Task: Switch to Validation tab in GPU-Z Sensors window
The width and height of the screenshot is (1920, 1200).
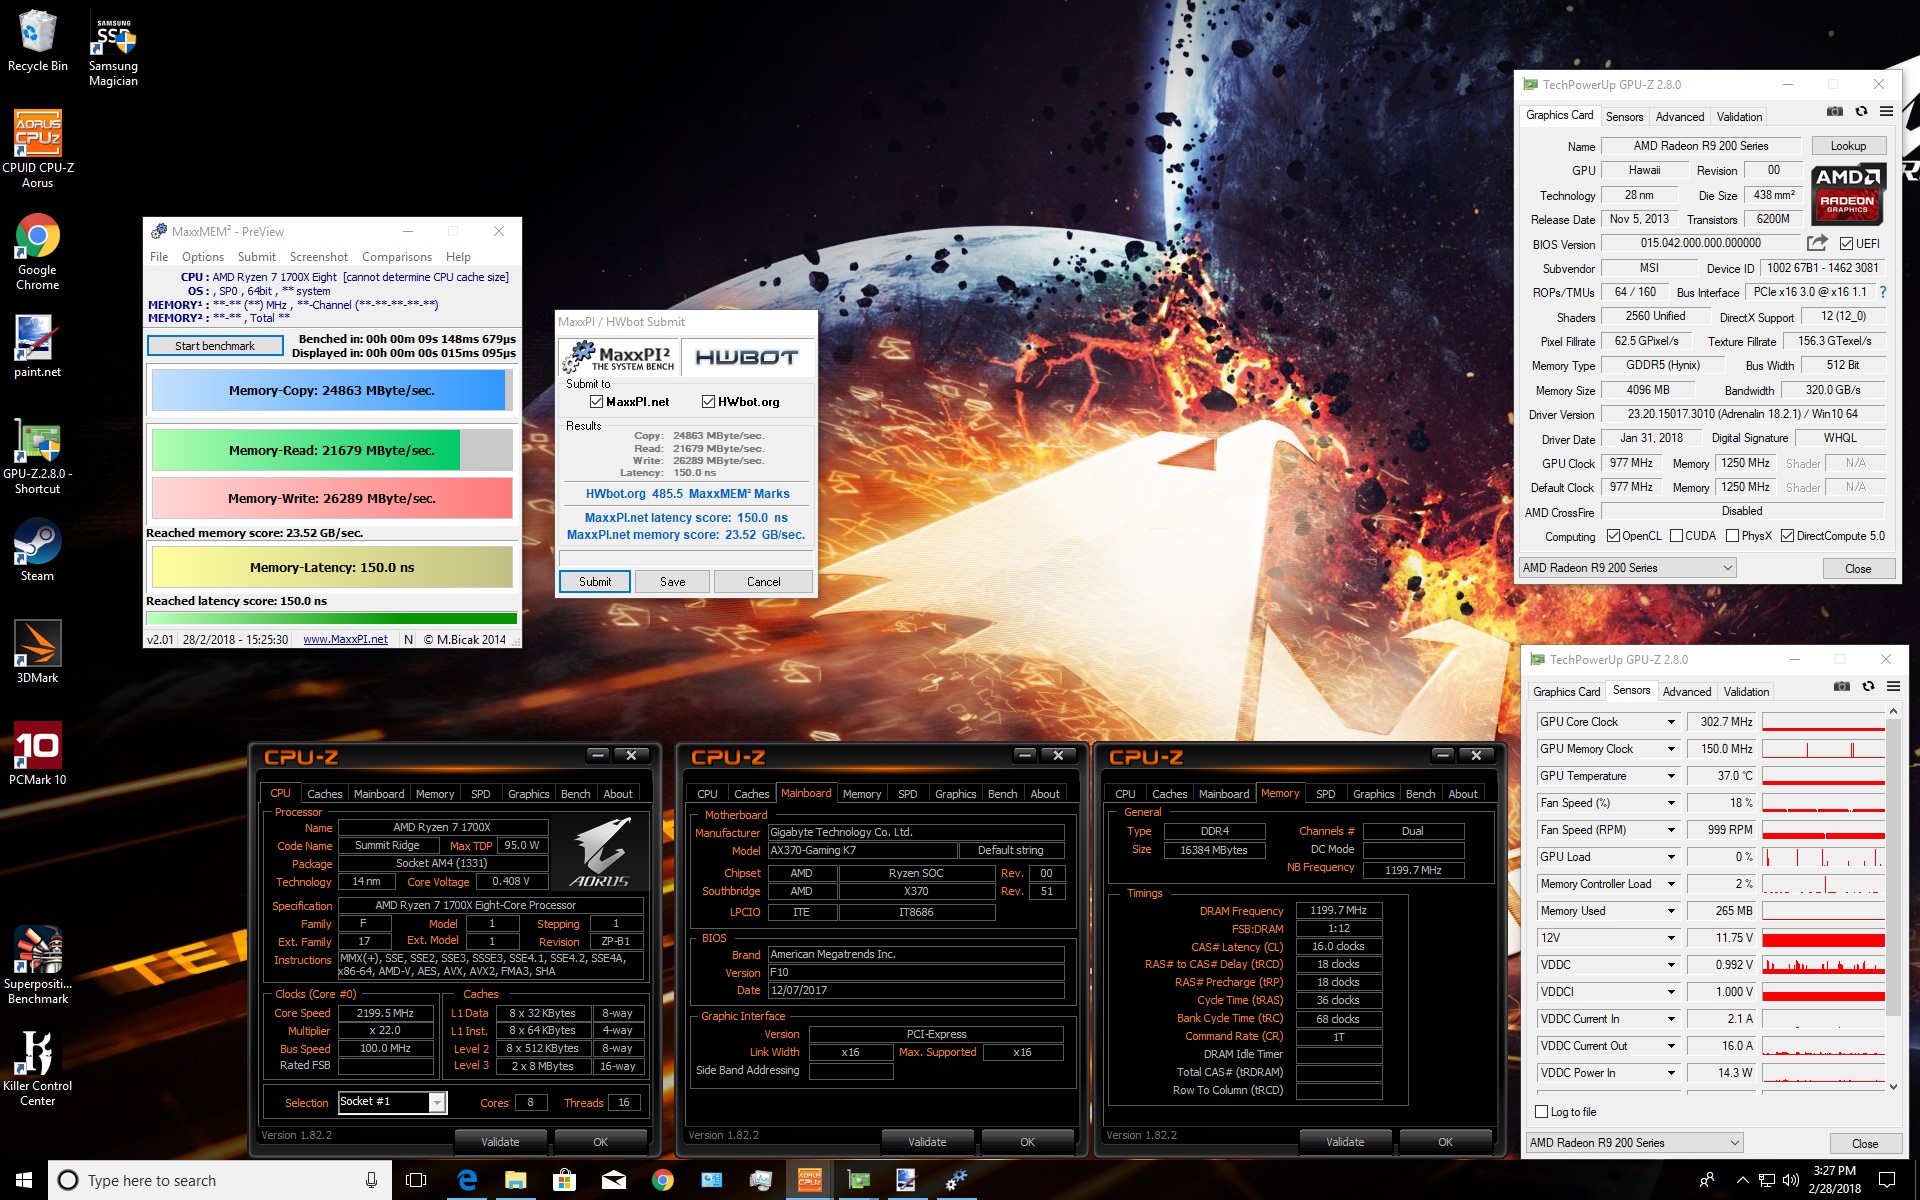Action: (x=1746, y=692)
